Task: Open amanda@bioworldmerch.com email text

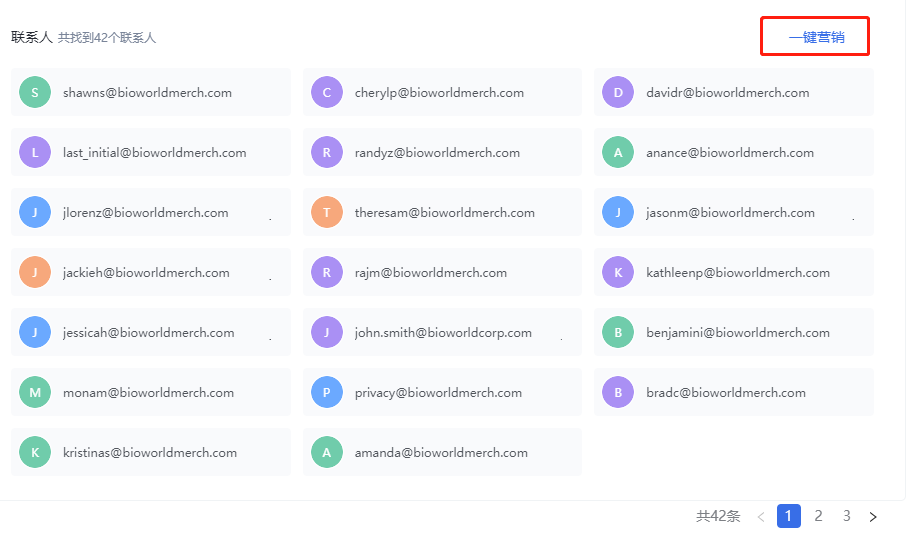Action: (x=441, y=453)
